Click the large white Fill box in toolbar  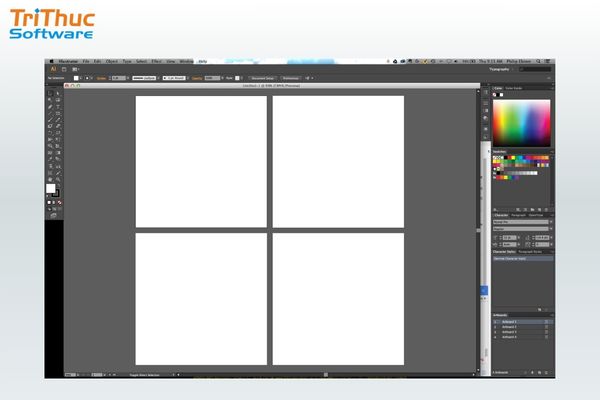pos(51,188)
